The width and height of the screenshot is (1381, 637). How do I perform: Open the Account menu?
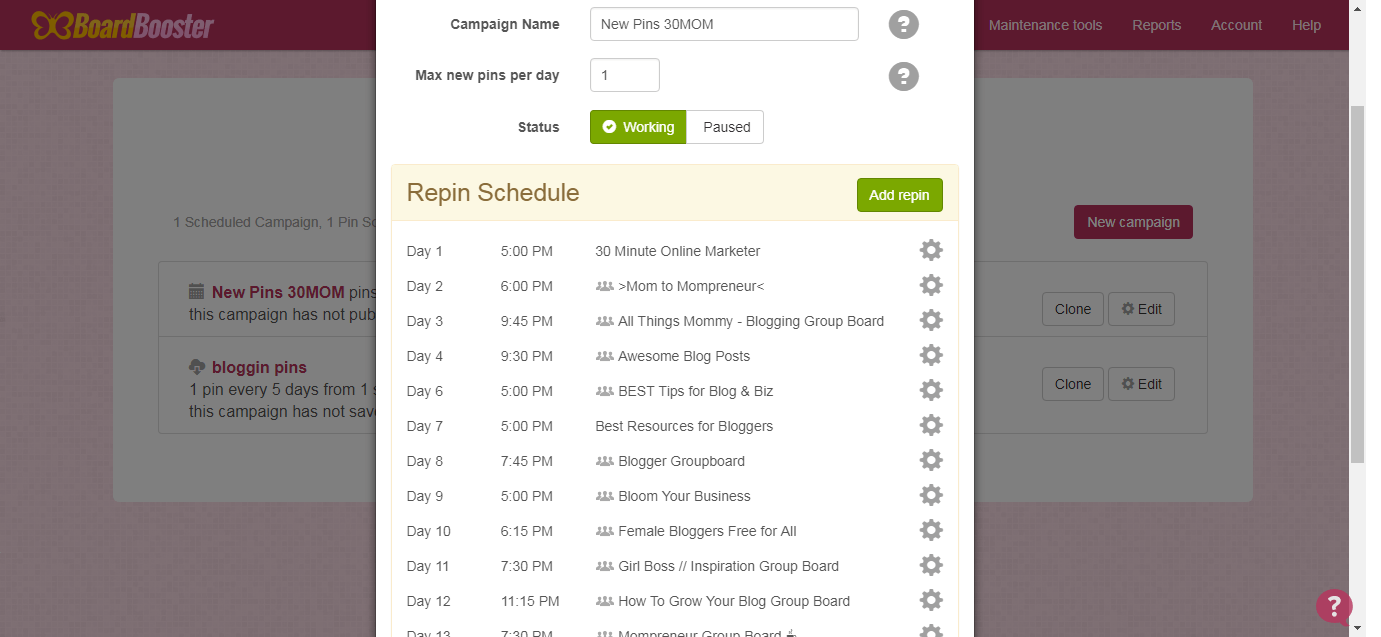[1236, 25]
